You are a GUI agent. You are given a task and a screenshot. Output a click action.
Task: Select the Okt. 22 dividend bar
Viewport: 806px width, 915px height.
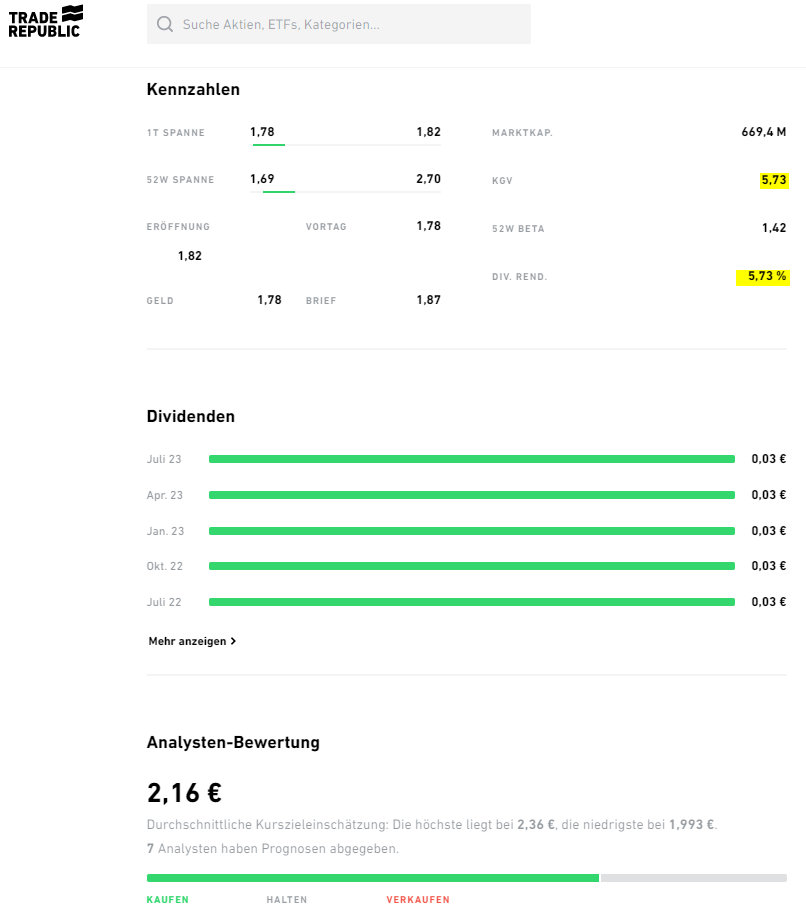(471, 566)
